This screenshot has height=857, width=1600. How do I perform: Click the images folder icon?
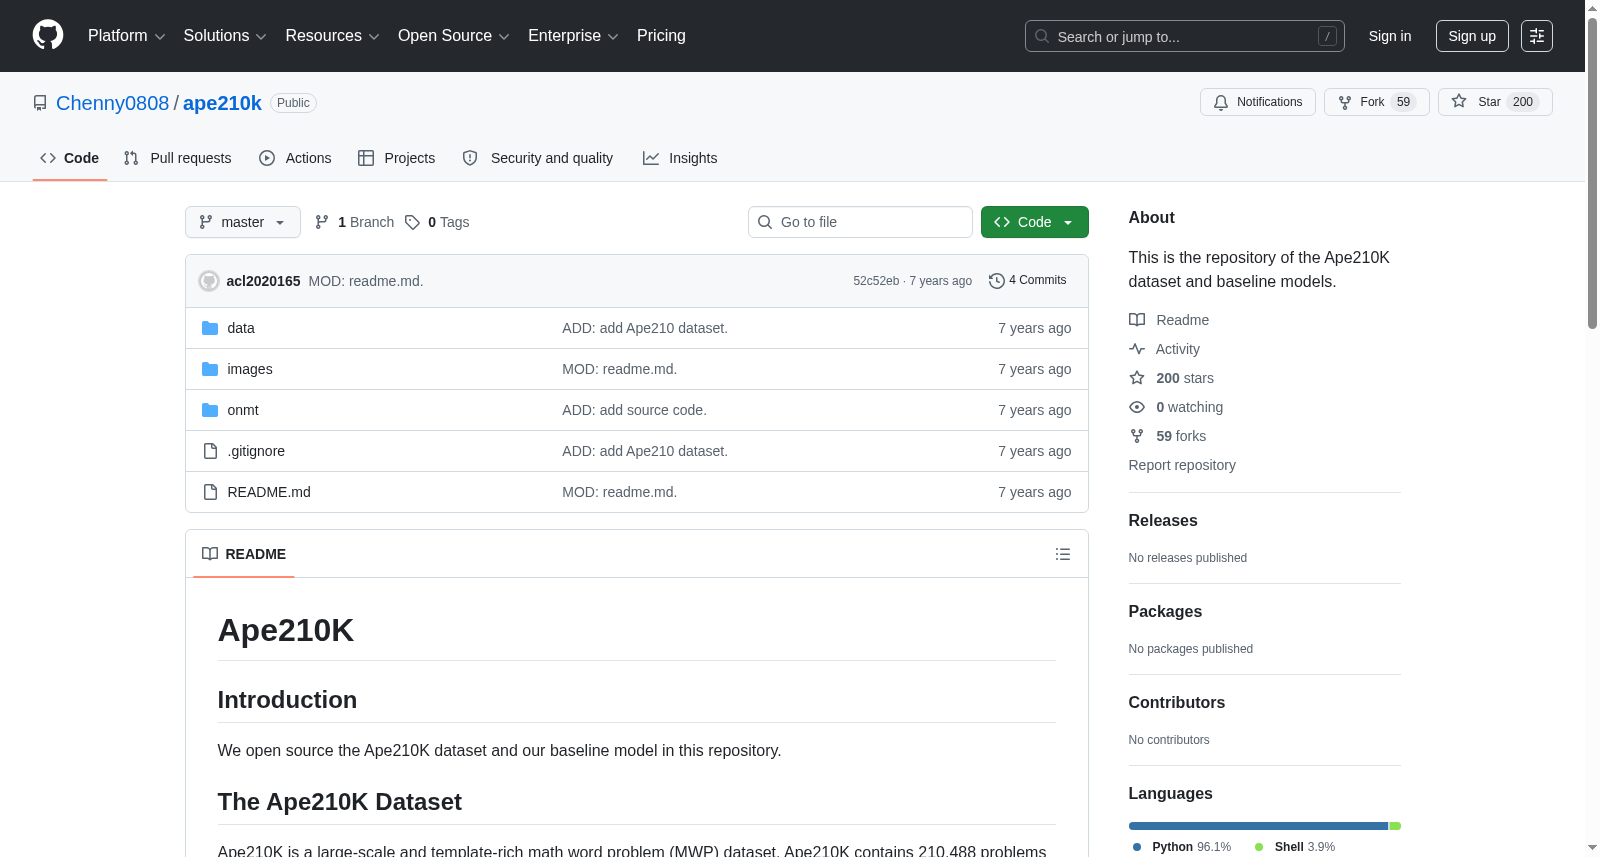coord(210,369)
